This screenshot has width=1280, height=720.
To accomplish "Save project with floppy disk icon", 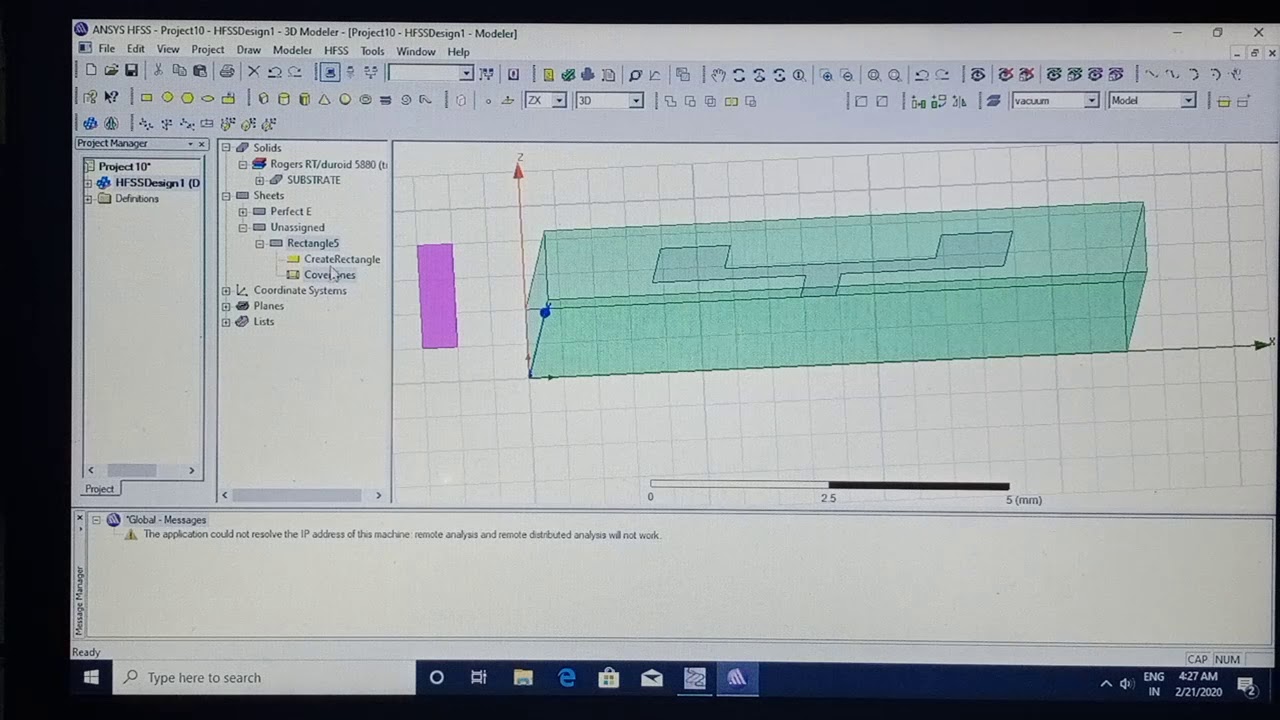I will [x=131, y=72].
